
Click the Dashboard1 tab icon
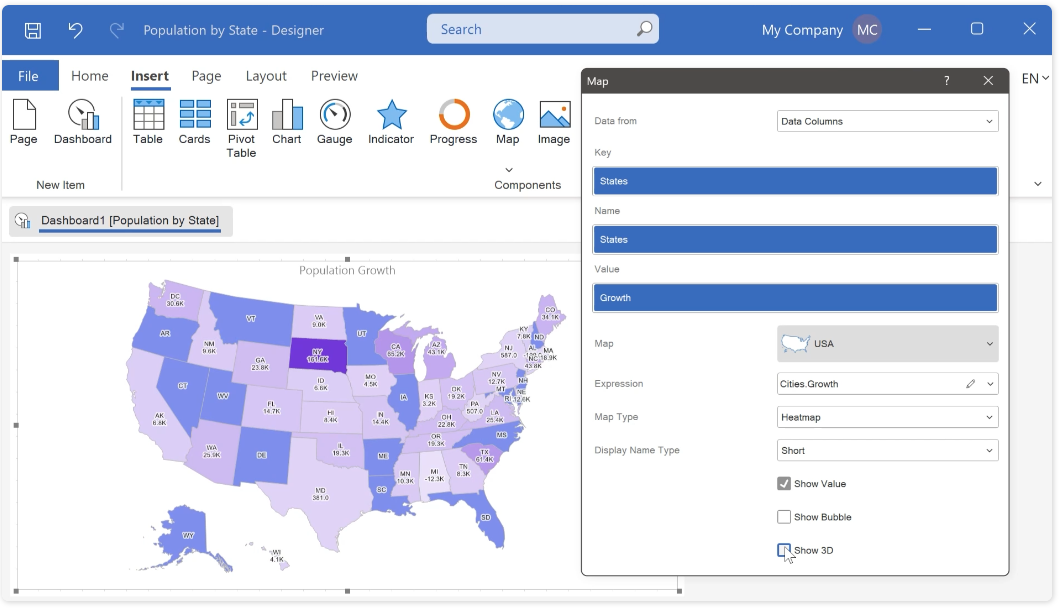point(22,221)
